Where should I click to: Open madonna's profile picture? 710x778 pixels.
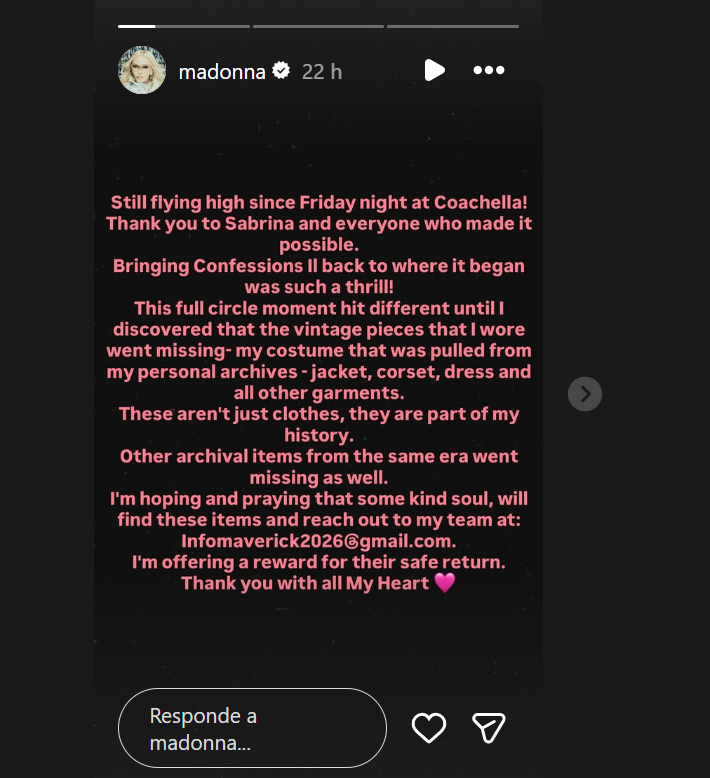pyautogui.click(x=142, y=70)
